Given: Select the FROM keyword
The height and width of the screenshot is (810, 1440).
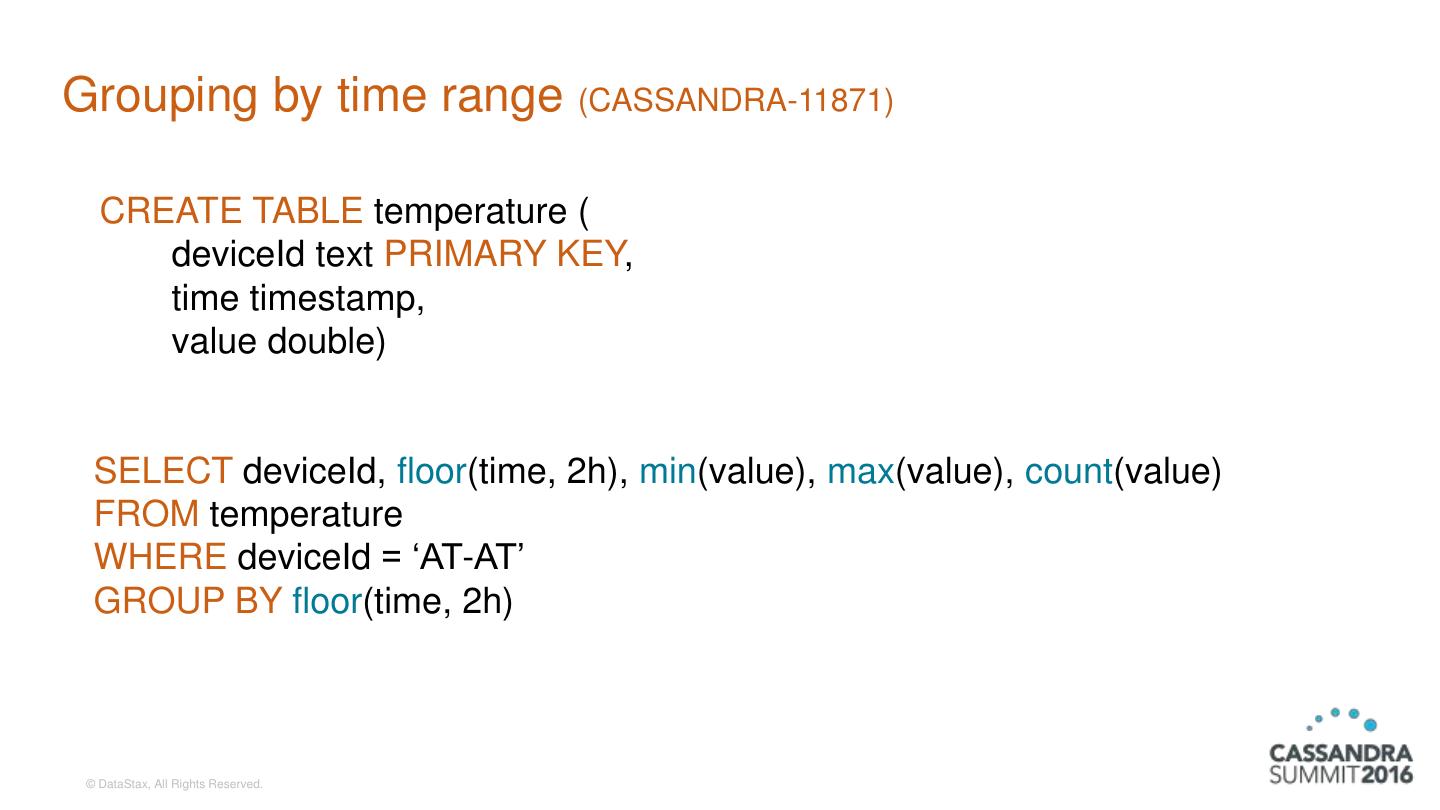Looking at the screenshot, I should point(146,514).
